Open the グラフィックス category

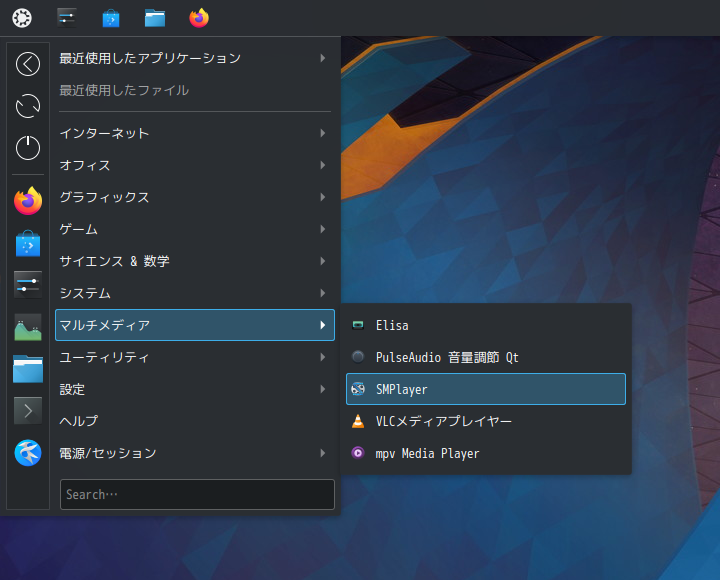click(x=195, y=197)
